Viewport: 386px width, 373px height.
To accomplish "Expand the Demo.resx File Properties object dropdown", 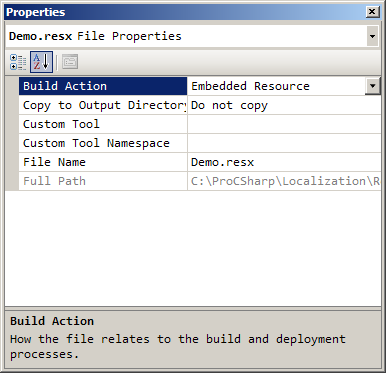I will (x=373, y=36).
